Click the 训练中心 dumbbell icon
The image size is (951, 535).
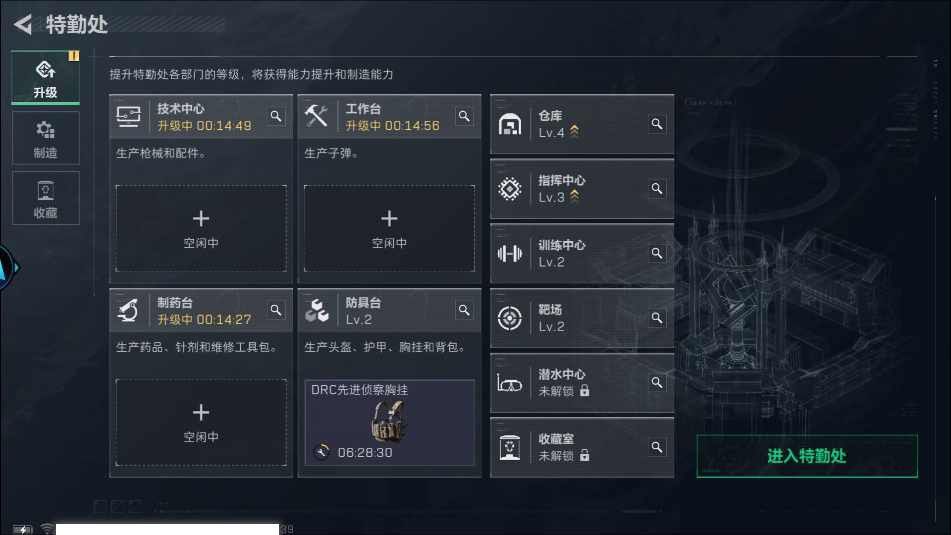pyautogui.click(x=509, y=253)
